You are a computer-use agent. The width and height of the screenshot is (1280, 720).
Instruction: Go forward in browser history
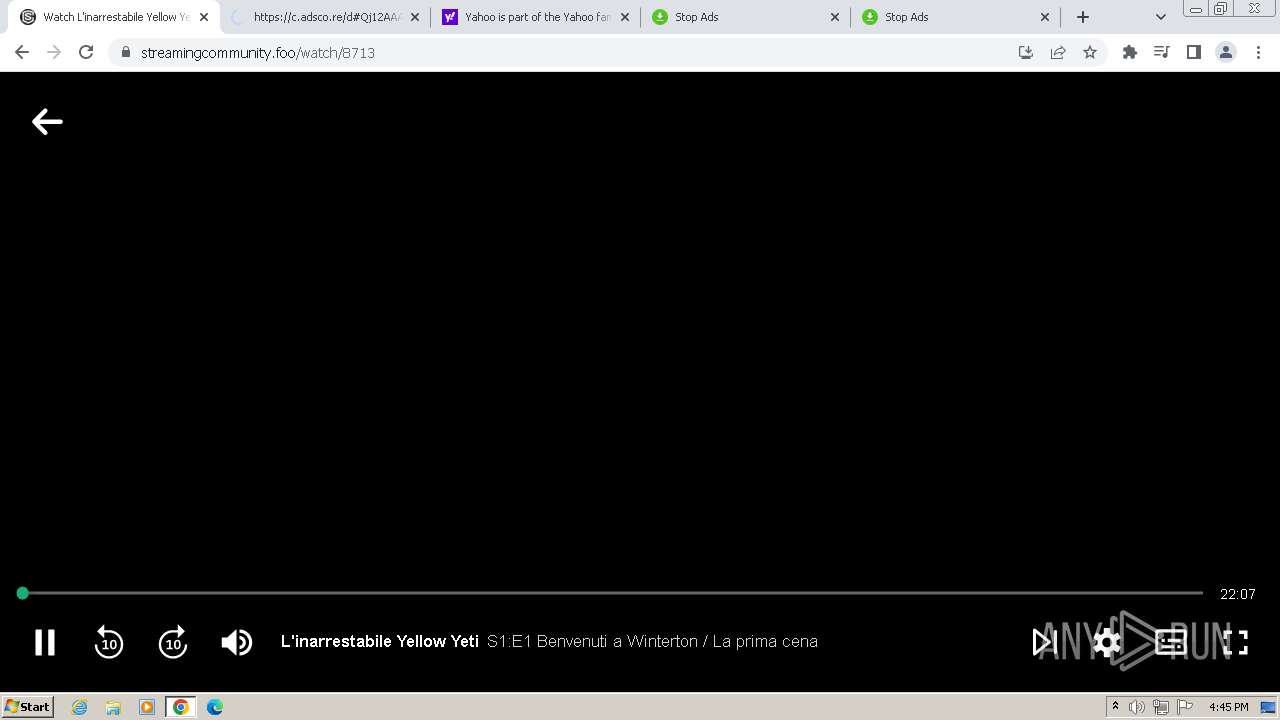(54, 52)
